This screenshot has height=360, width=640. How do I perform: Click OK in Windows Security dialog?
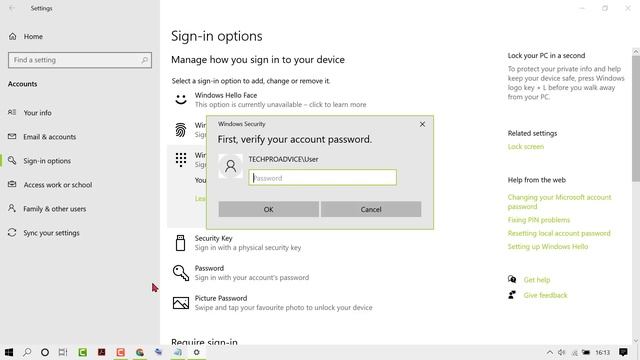tap(269, 209)
